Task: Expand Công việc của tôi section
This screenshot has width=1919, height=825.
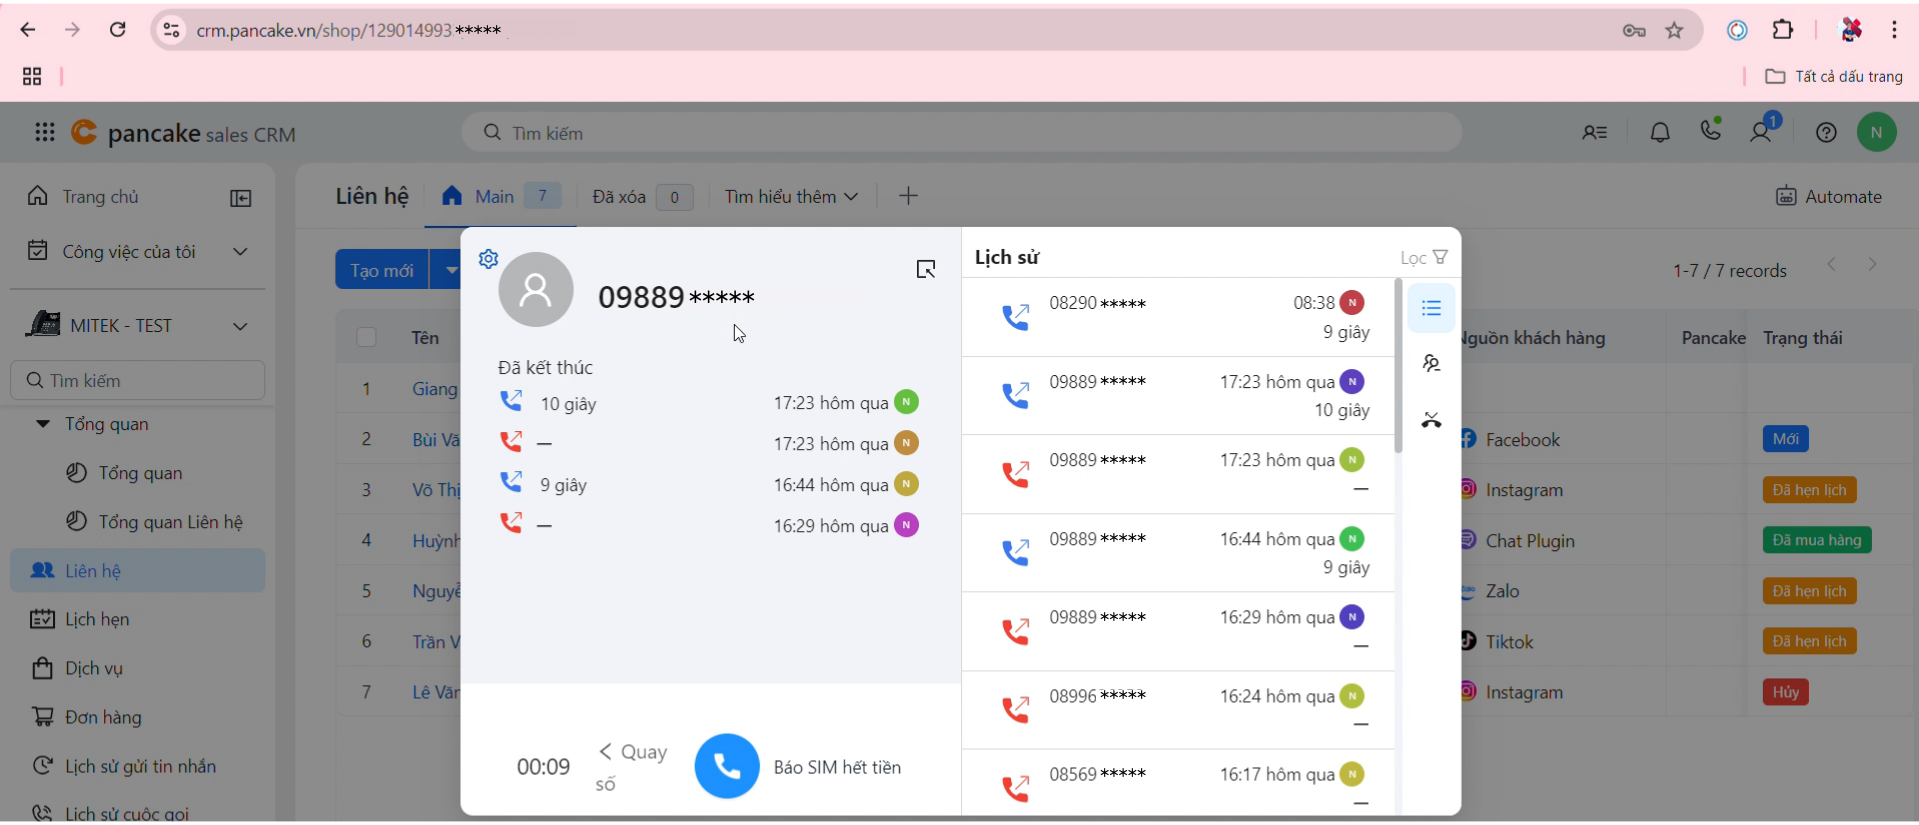Action: 240,252
